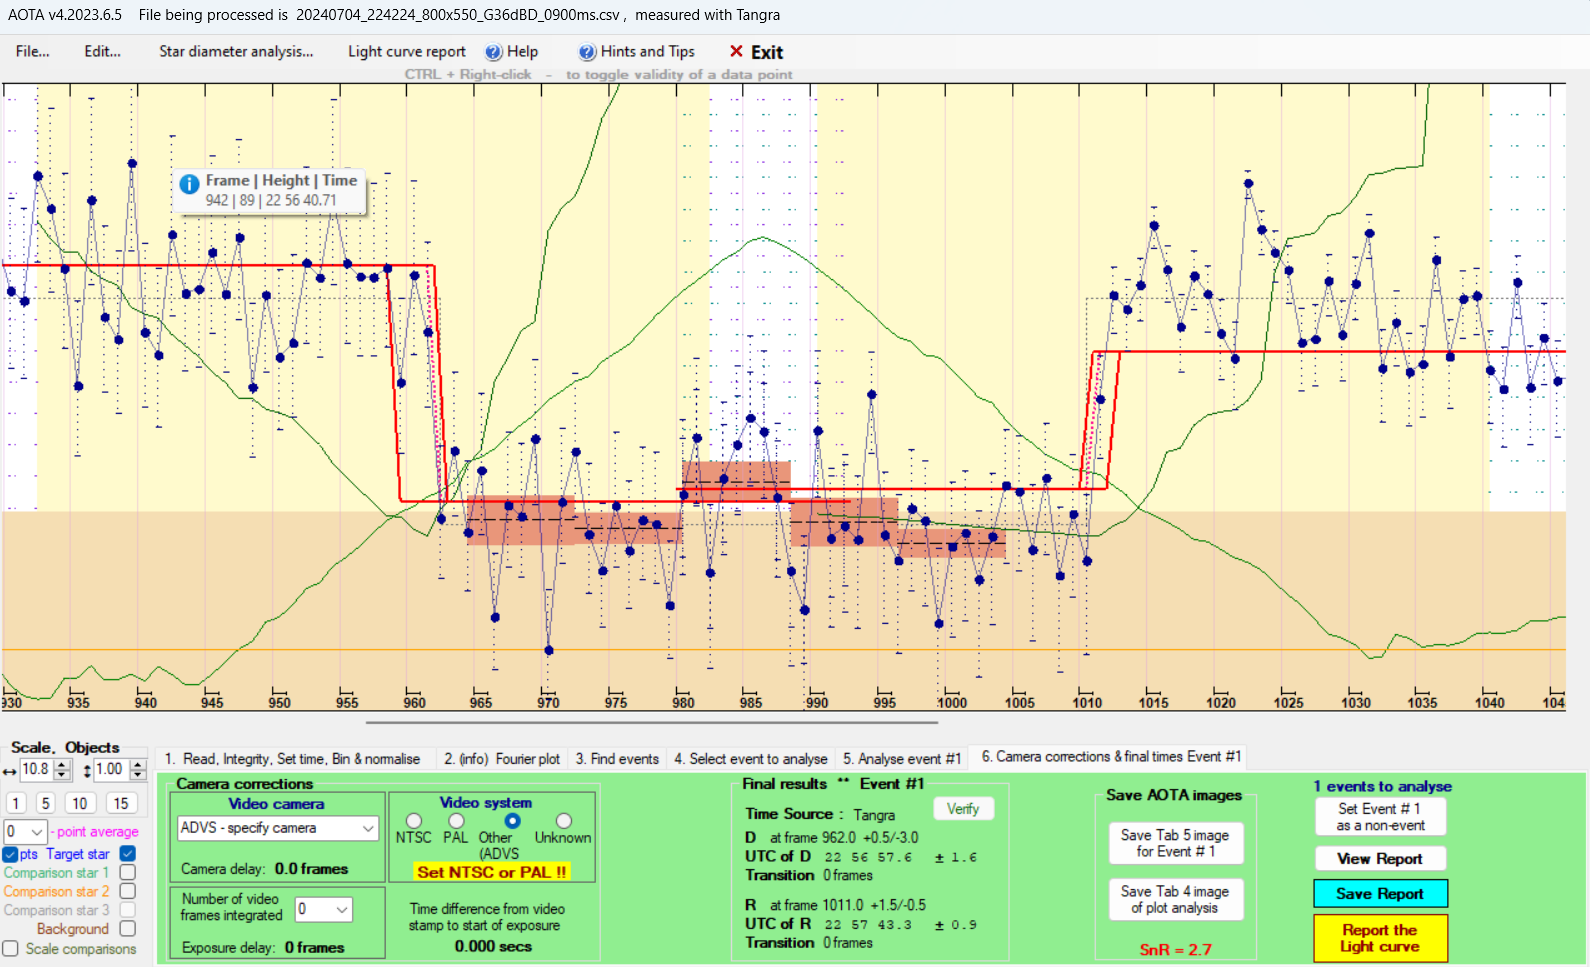The image size is (1590, 967).
Task: Click the red X Exit icon
Action: point(736,51)
